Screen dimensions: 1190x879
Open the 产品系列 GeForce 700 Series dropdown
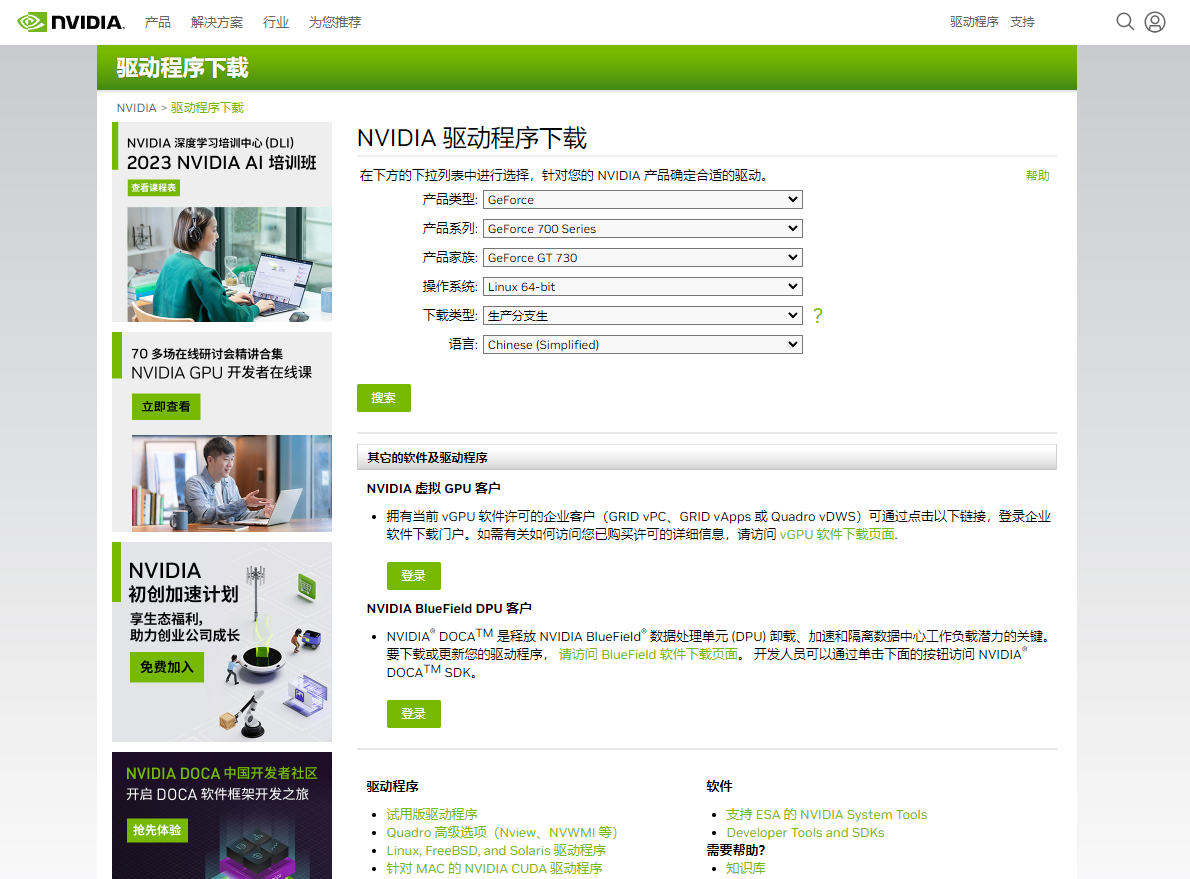coord(643,228)
